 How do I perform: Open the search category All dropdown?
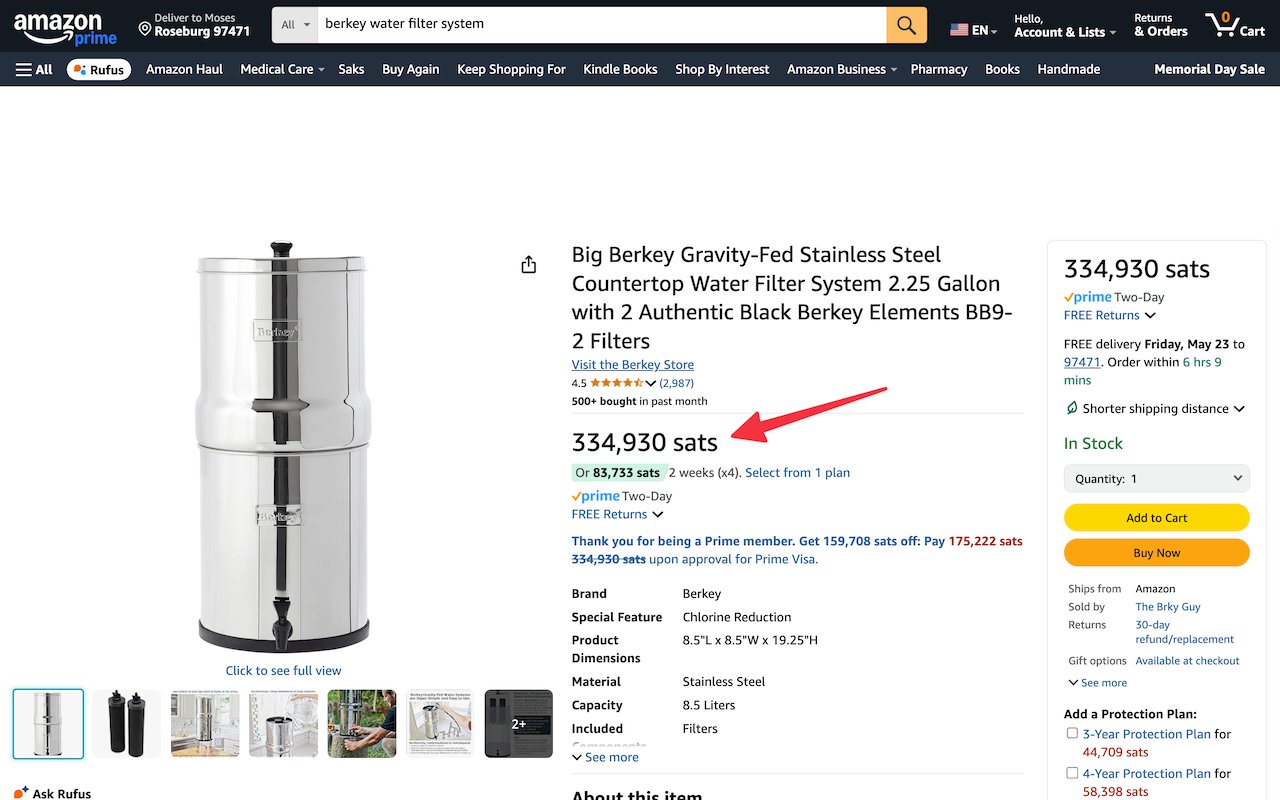pos(295,25)
